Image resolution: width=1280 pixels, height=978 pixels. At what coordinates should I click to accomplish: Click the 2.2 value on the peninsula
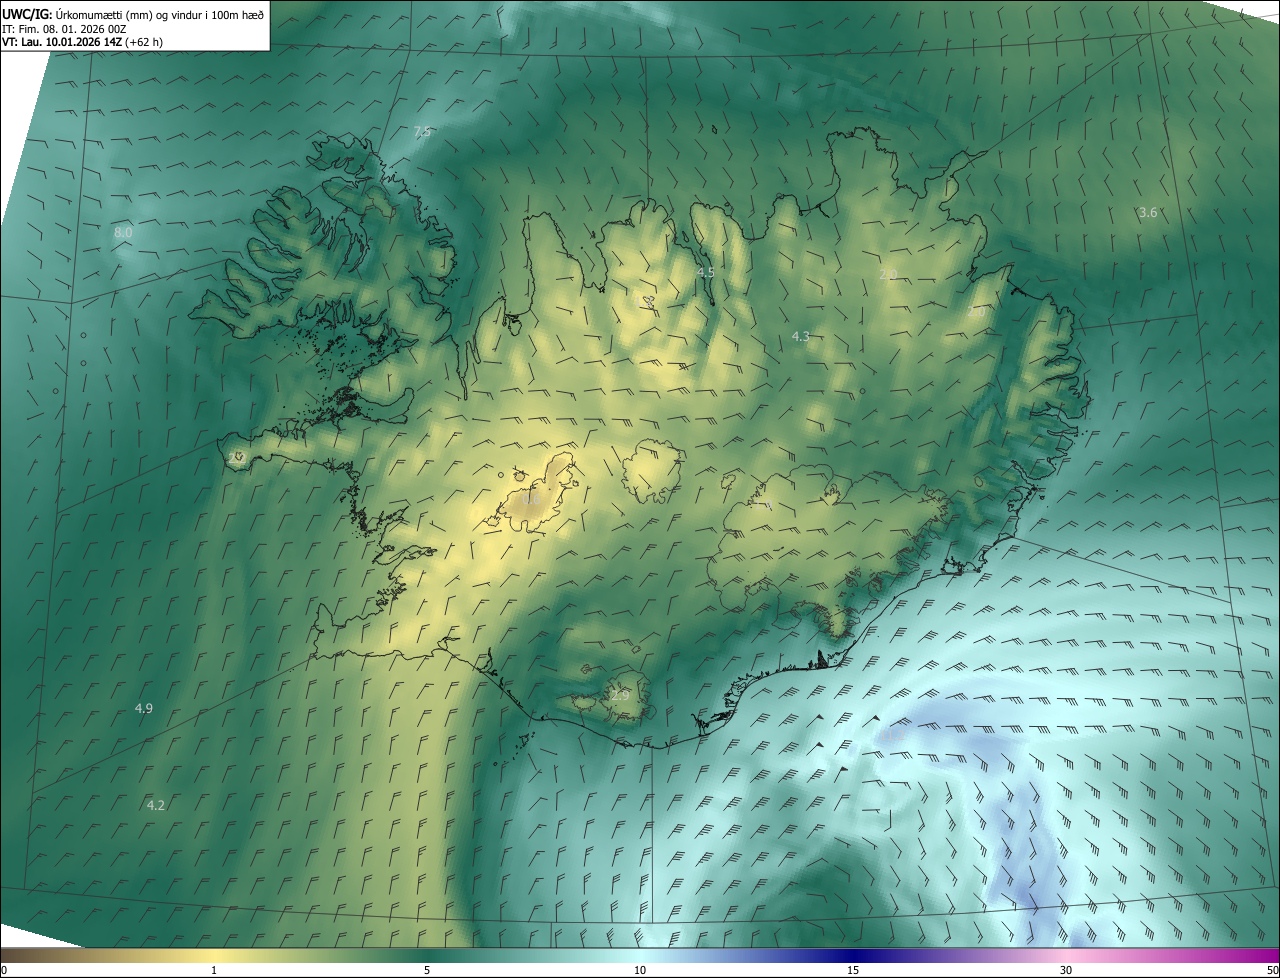click(x=237, y=457)
